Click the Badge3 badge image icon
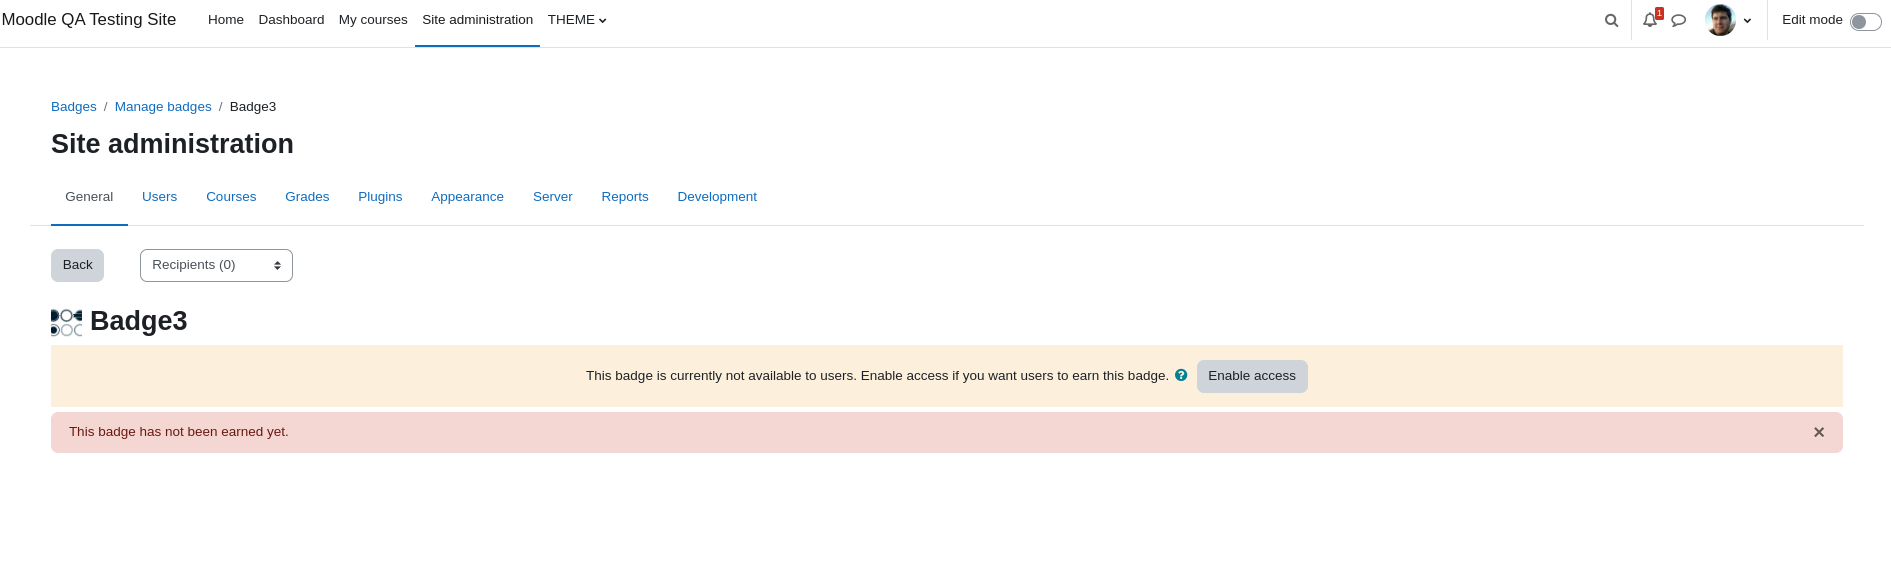The width and height of the screenshot is (1891, 570). [x=66, y=322]
